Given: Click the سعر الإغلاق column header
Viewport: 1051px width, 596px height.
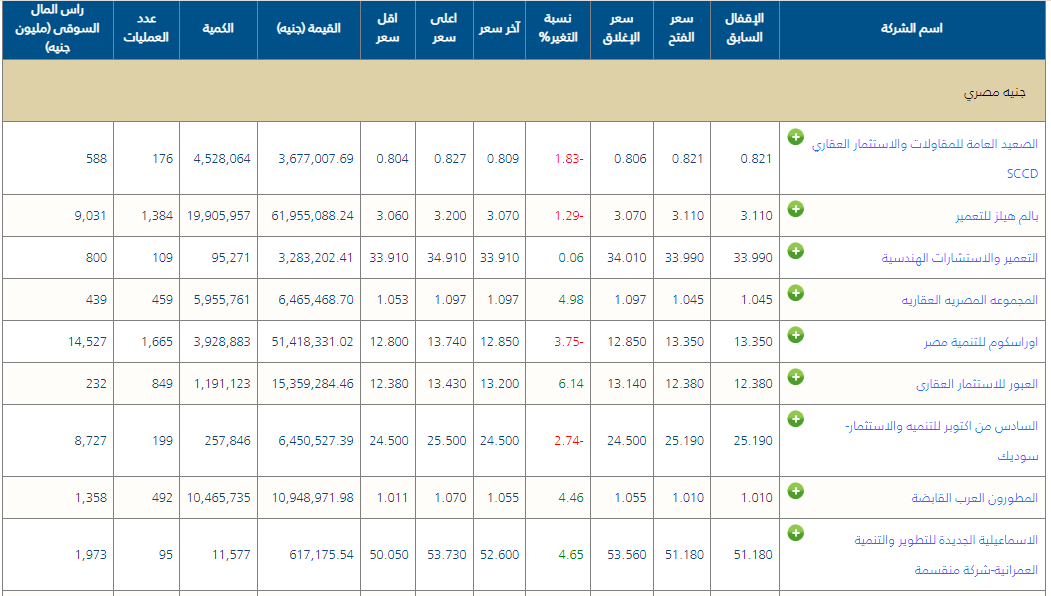Looking at the screenshot, I should [x=621, y=29].
